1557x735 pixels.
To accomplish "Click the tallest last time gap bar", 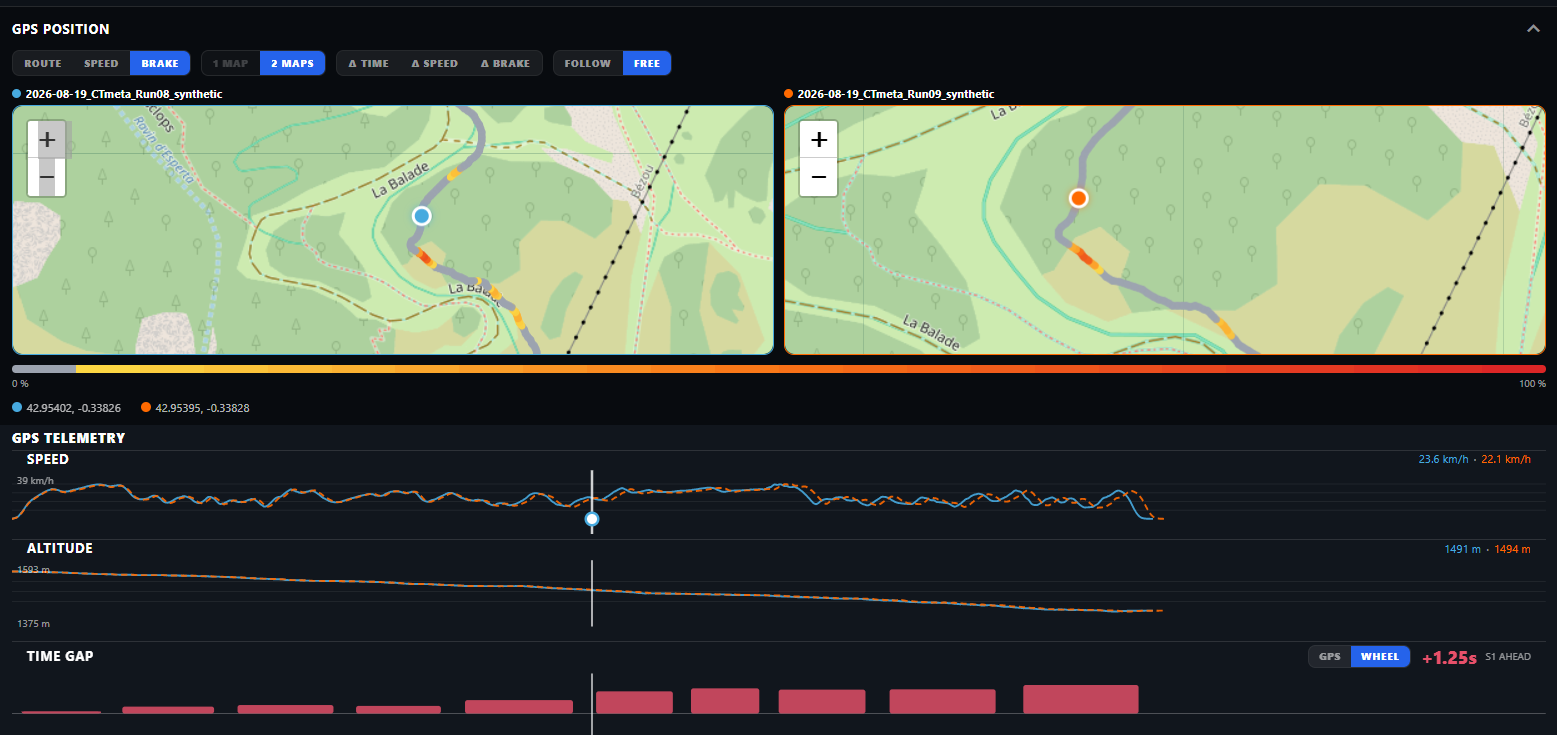I will 1081,699.
